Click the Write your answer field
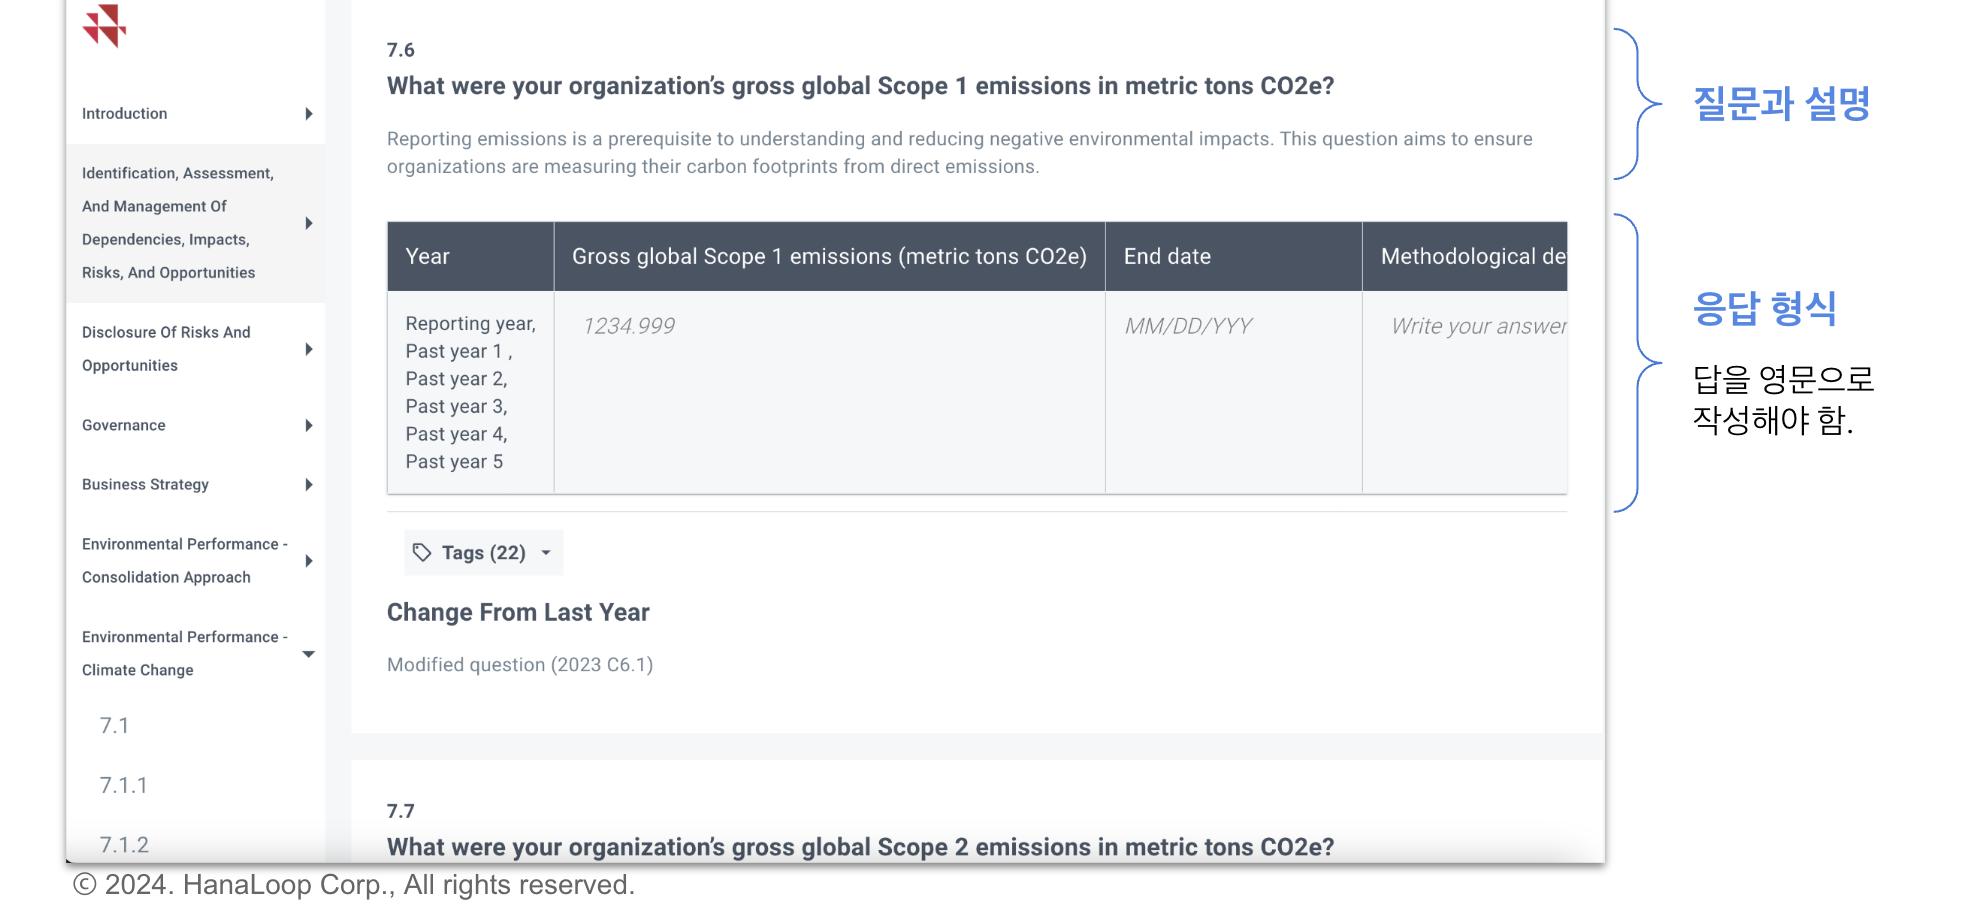The image size is (1974, 908). (x=1478, y=326)
